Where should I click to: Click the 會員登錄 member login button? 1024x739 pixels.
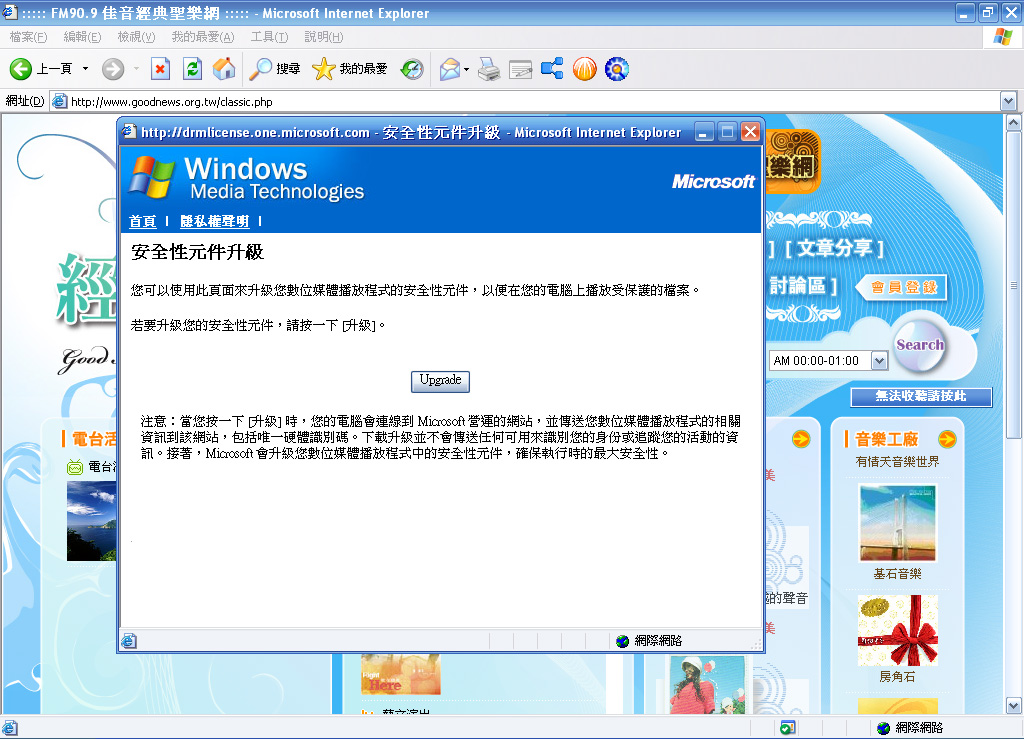904,287
